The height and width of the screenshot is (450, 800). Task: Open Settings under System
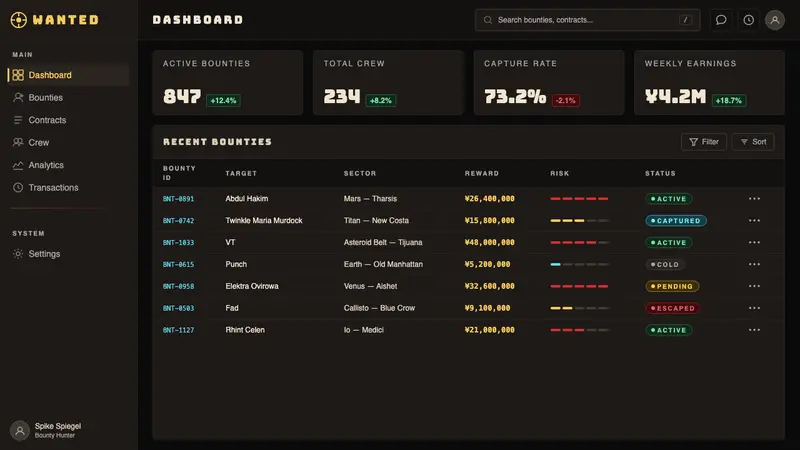tap(68, 254)
